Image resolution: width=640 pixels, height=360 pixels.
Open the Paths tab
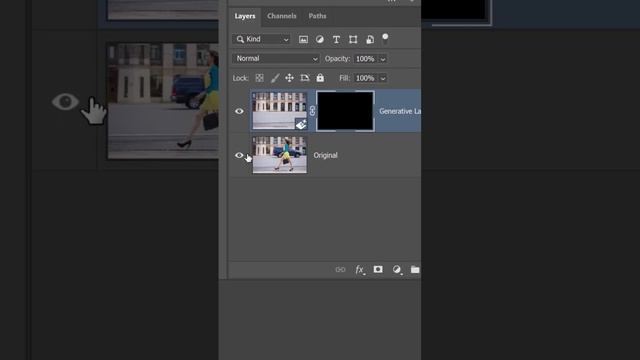(x=317, y=16)
